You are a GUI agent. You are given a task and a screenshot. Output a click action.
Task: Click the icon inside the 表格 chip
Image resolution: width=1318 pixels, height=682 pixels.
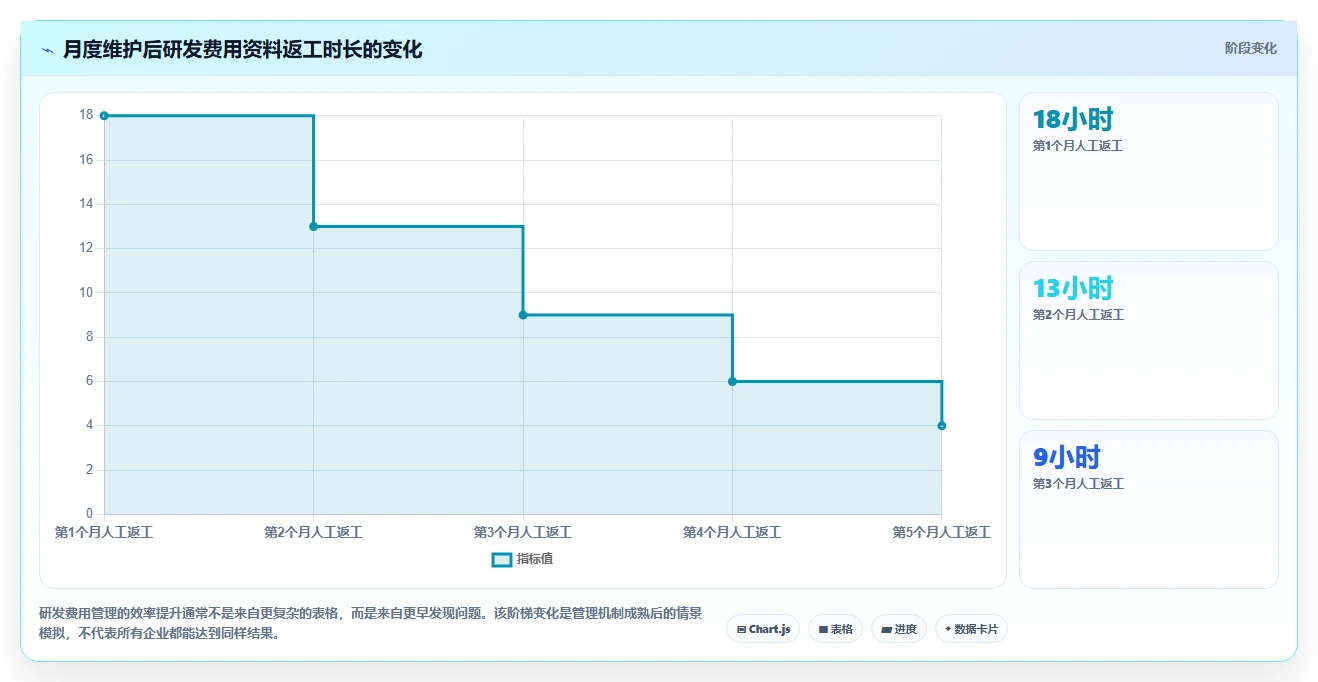(823, 630)
